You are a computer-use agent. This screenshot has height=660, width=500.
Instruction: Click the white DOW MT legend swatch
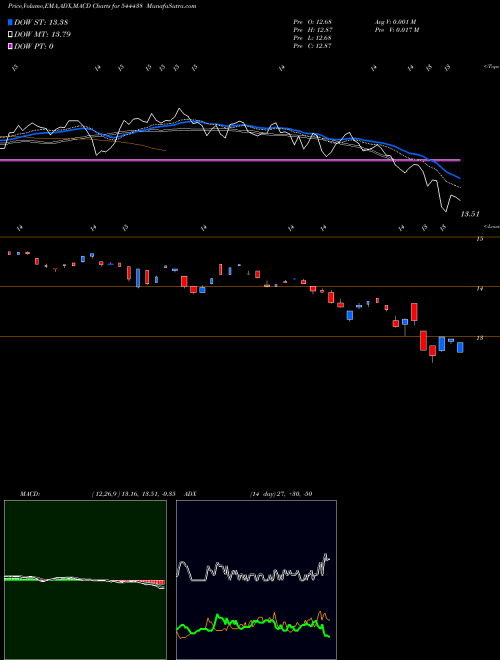10,35
